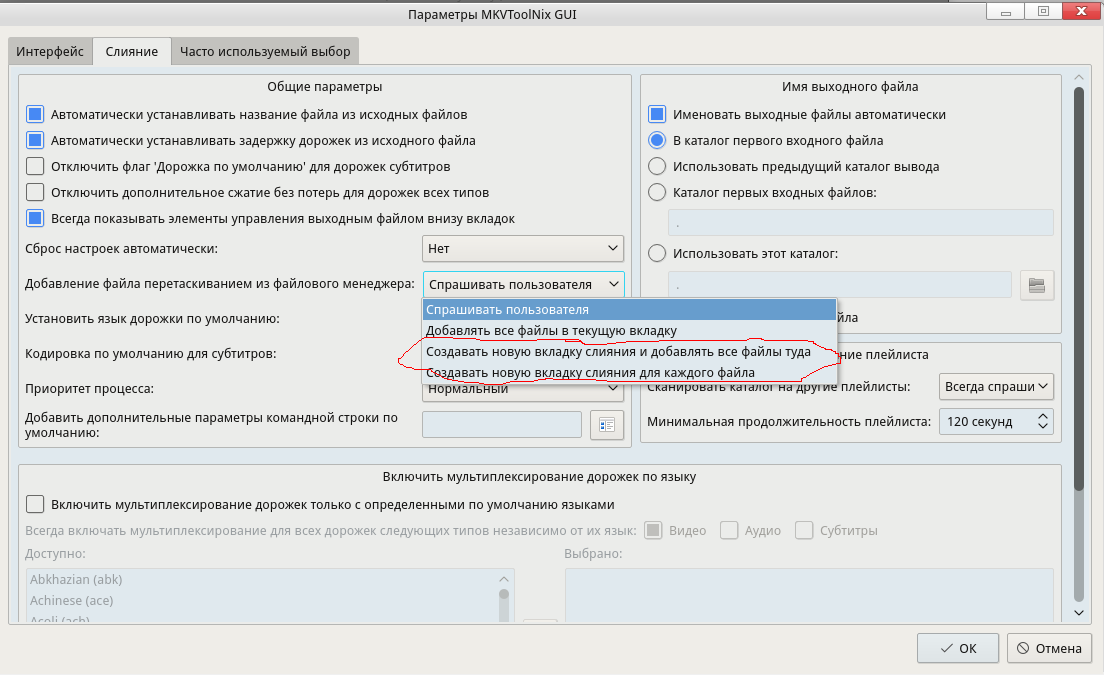Choose 'Спрашивать пользователя' in the dropdown list
Image resolution: width=1104 pixels, height=675 pixels.
(x=629, y=310)
